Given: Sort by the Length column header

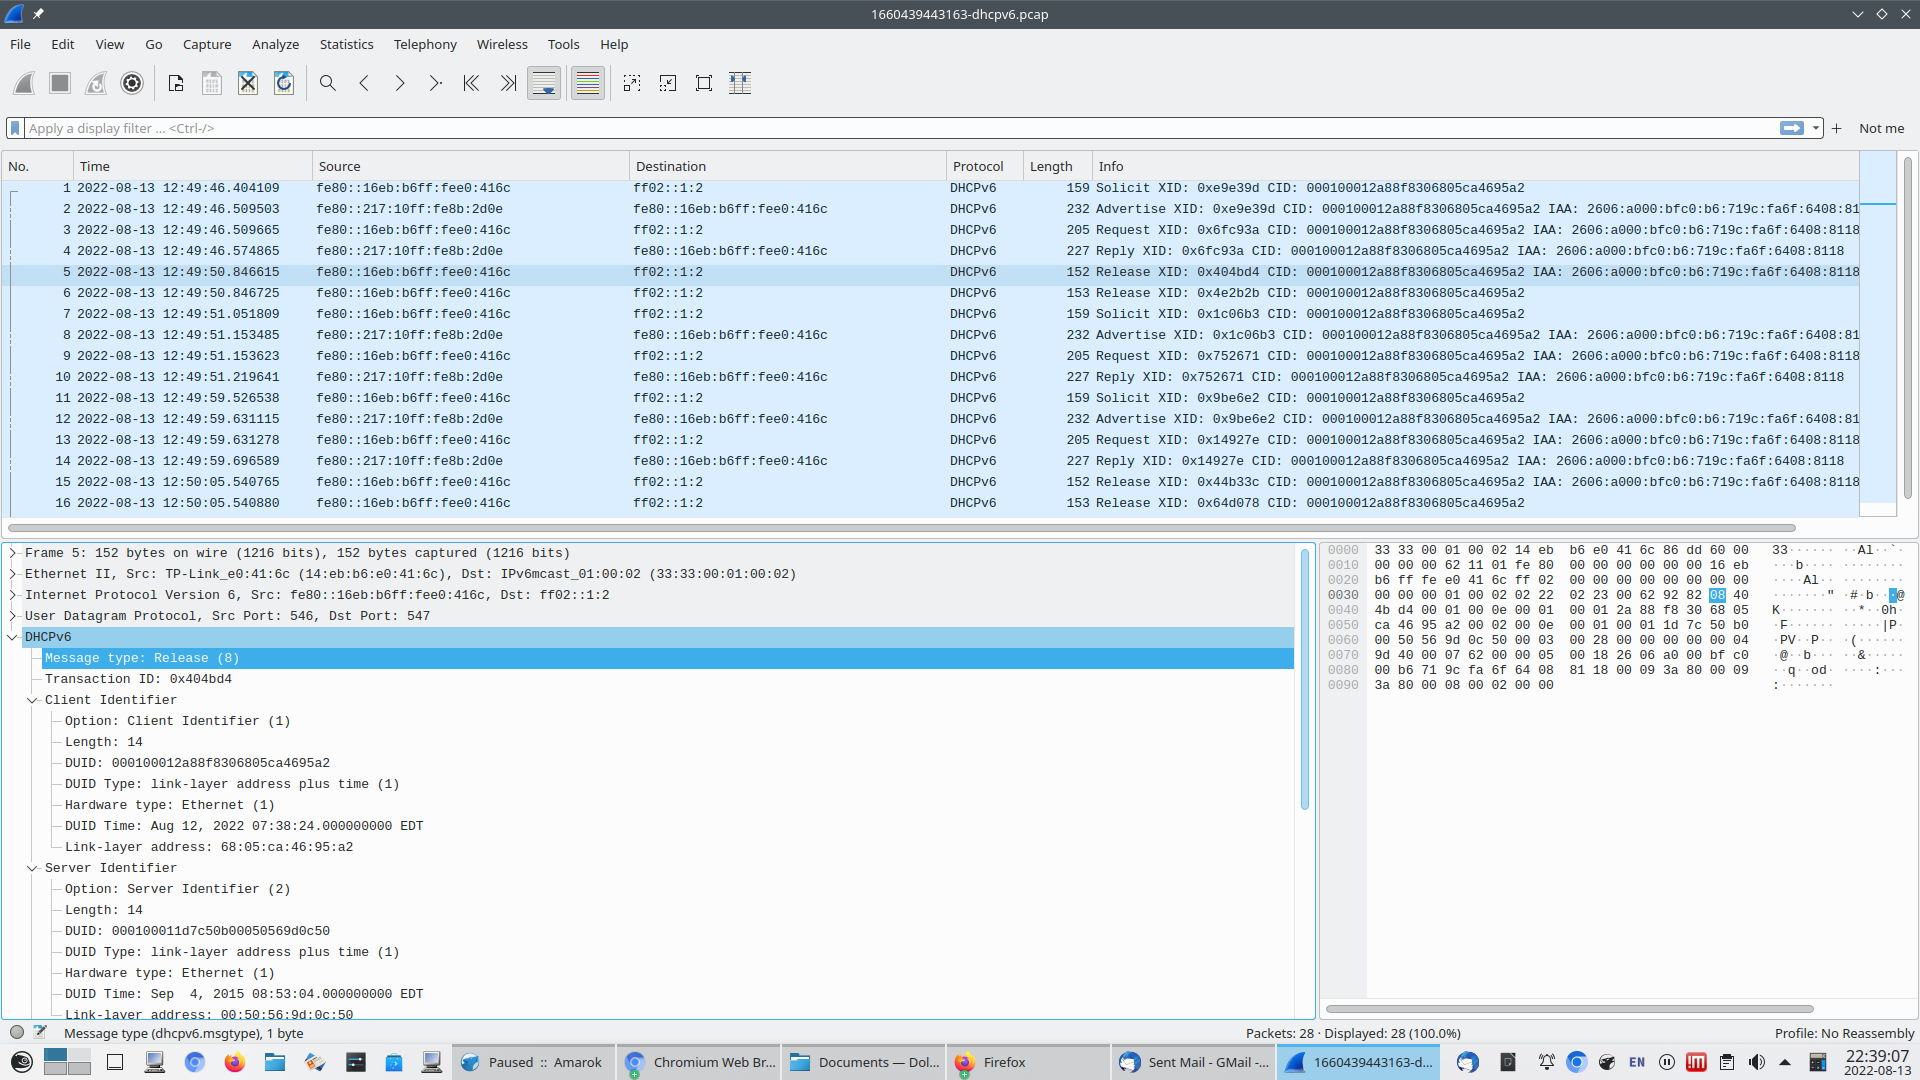Looking at the screenshot, I should click(1058, 166).
